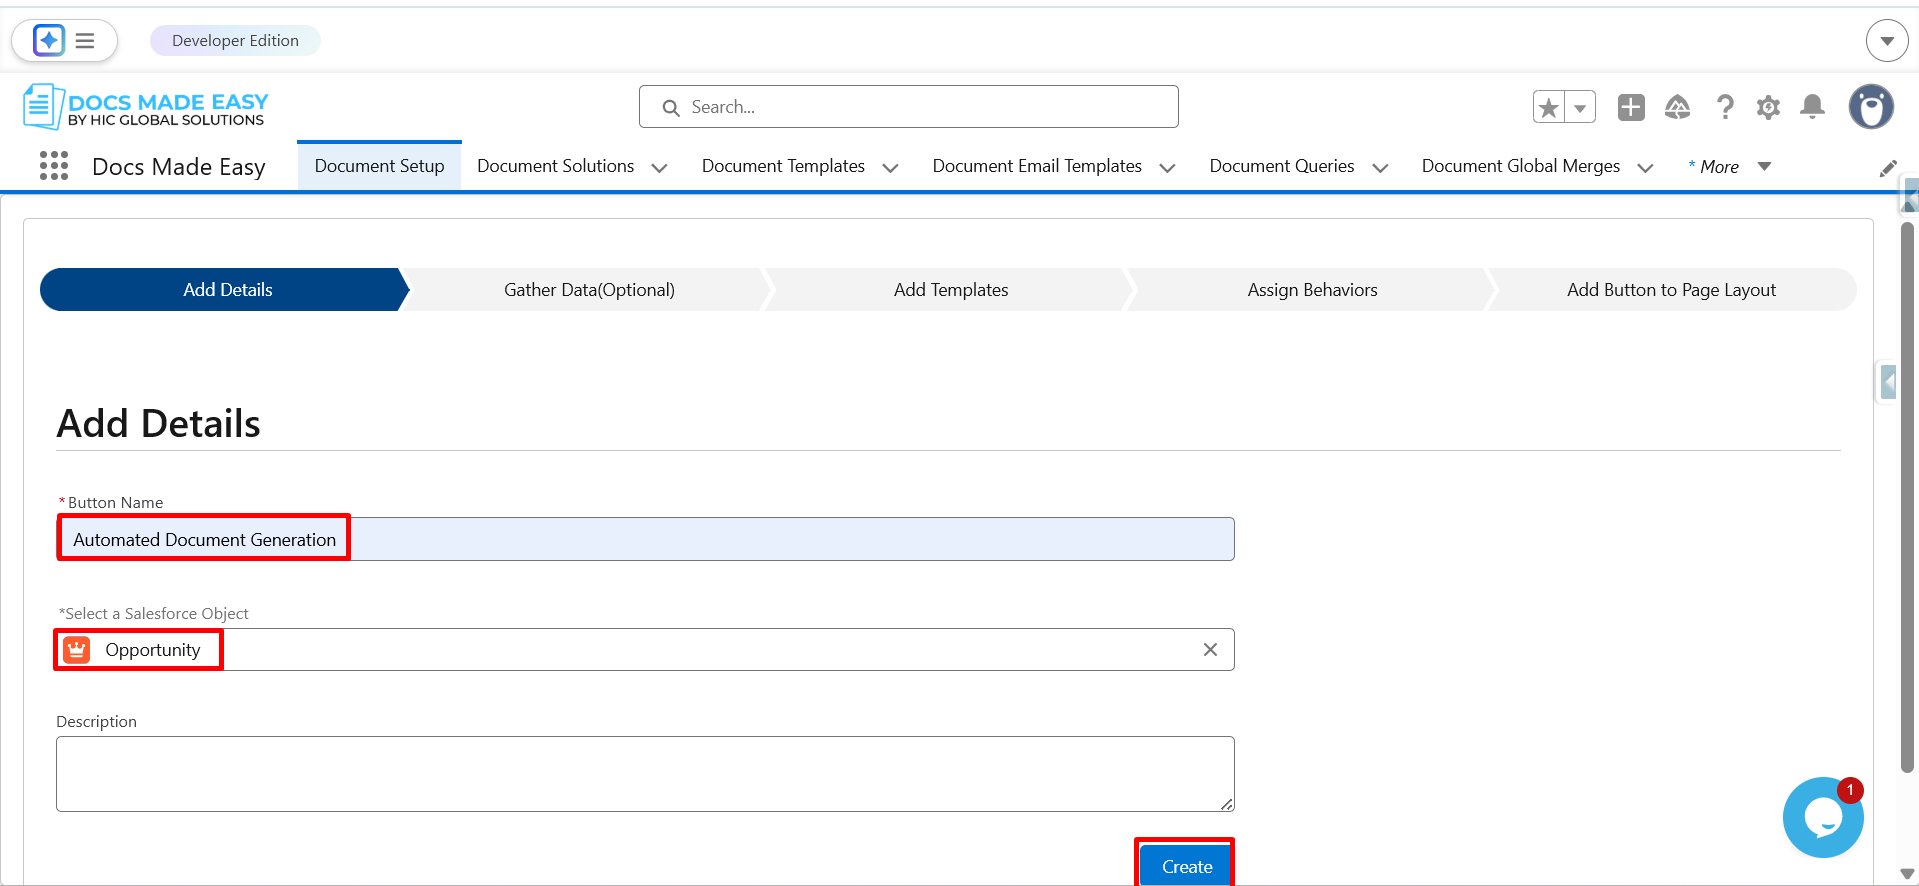Switch to the Document Setup tab
Screen dimensions: 1919x886
[x=379, y=166]
